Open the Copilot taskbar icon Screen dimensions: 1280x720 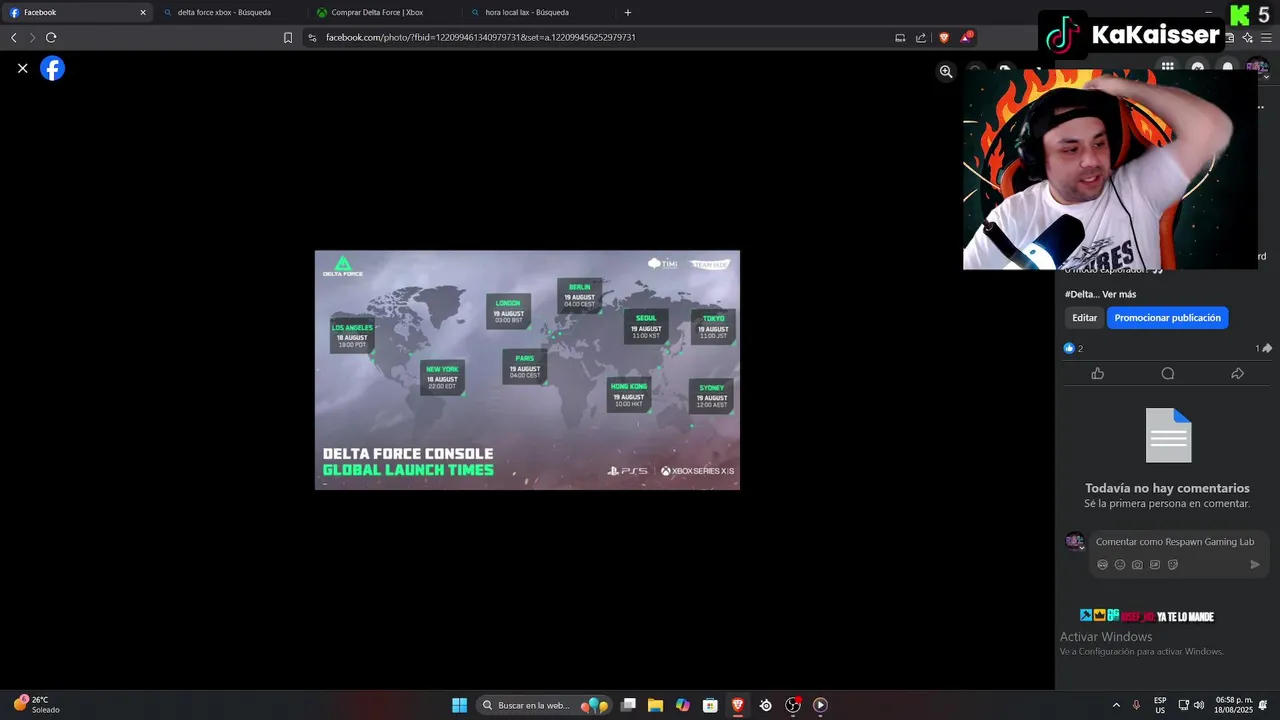click(683, 705)
